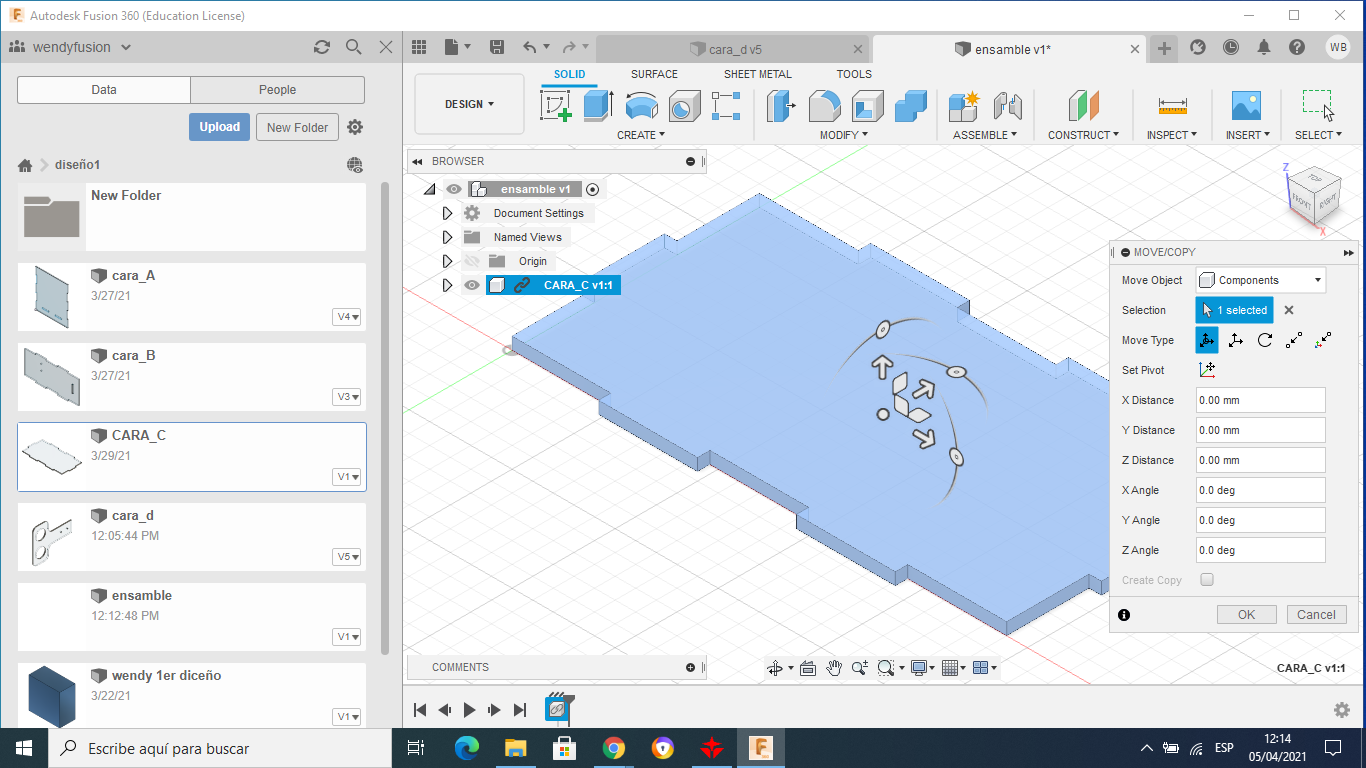Viewport: 1366px width, 768px height.
Task: Play the timeline
Action: [470, 710]
